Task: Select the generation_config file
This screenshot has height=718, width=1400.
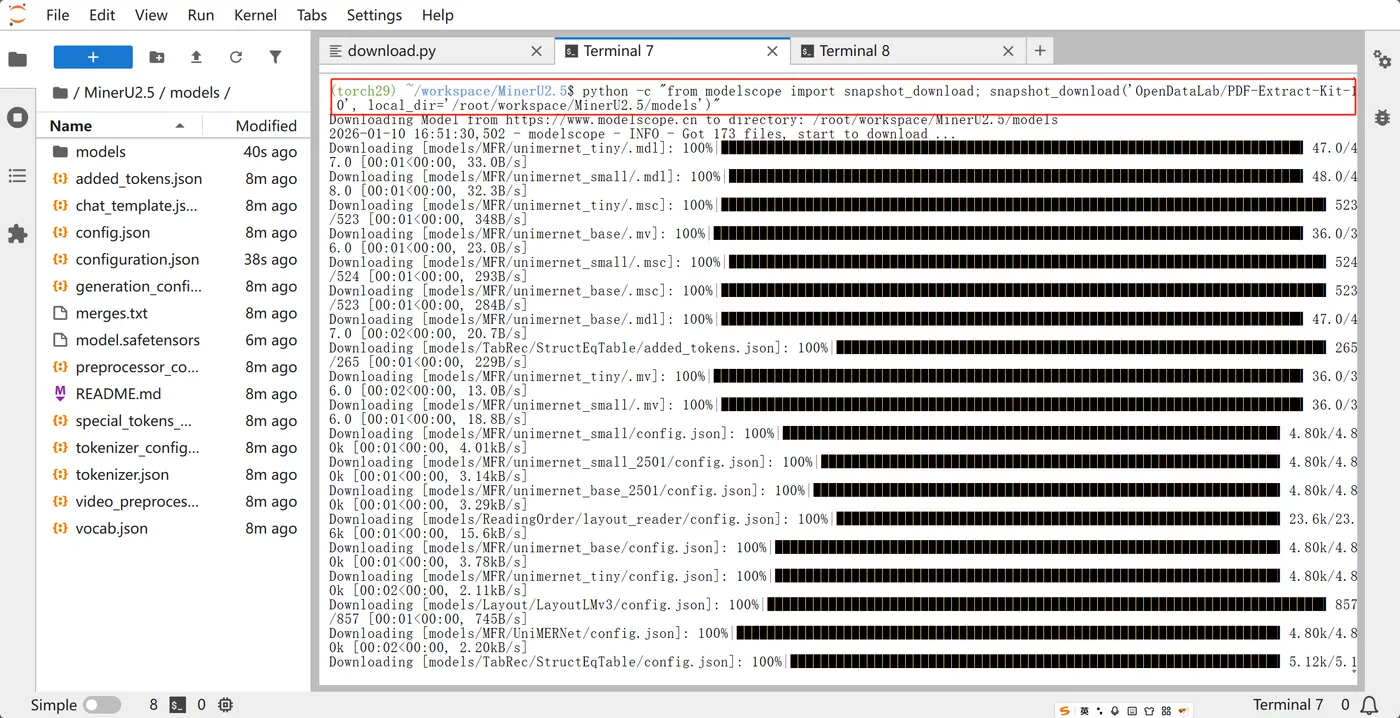Action: 173,287
